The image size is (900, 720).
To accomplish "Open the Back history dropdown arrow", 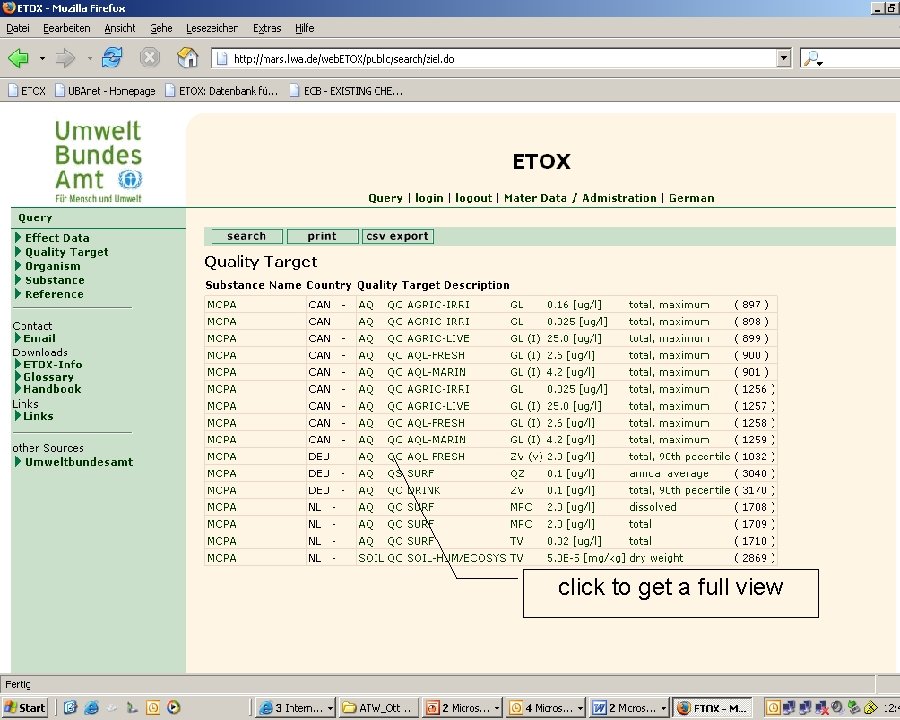I will click(42, 59).
